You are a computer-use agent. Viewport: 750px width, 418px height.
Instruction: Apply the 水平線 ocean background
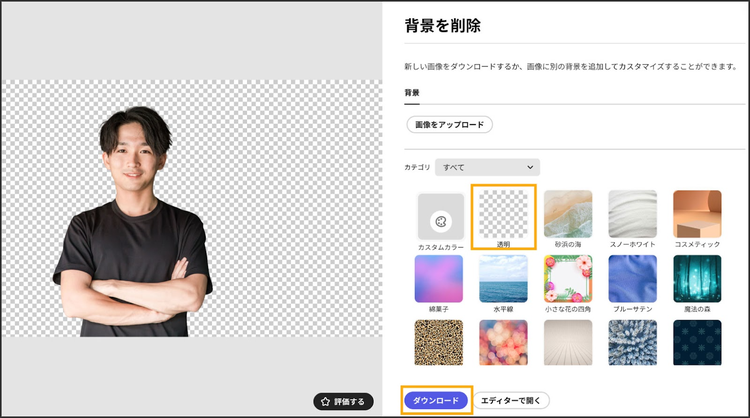[503, 279]
